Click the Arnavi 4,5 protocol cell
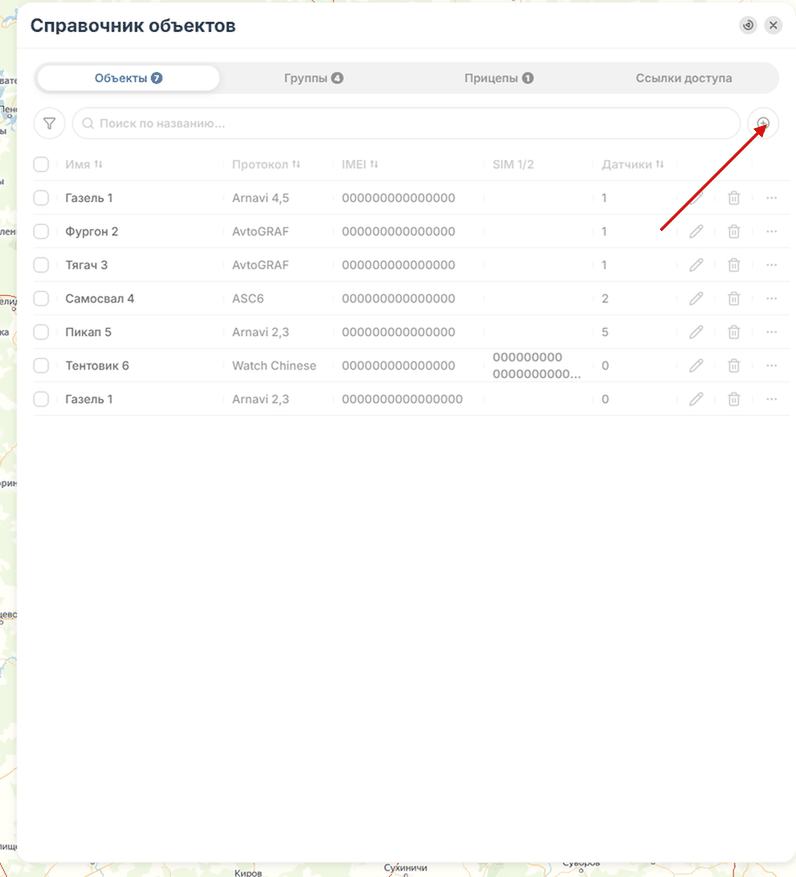 click(261, 197)
